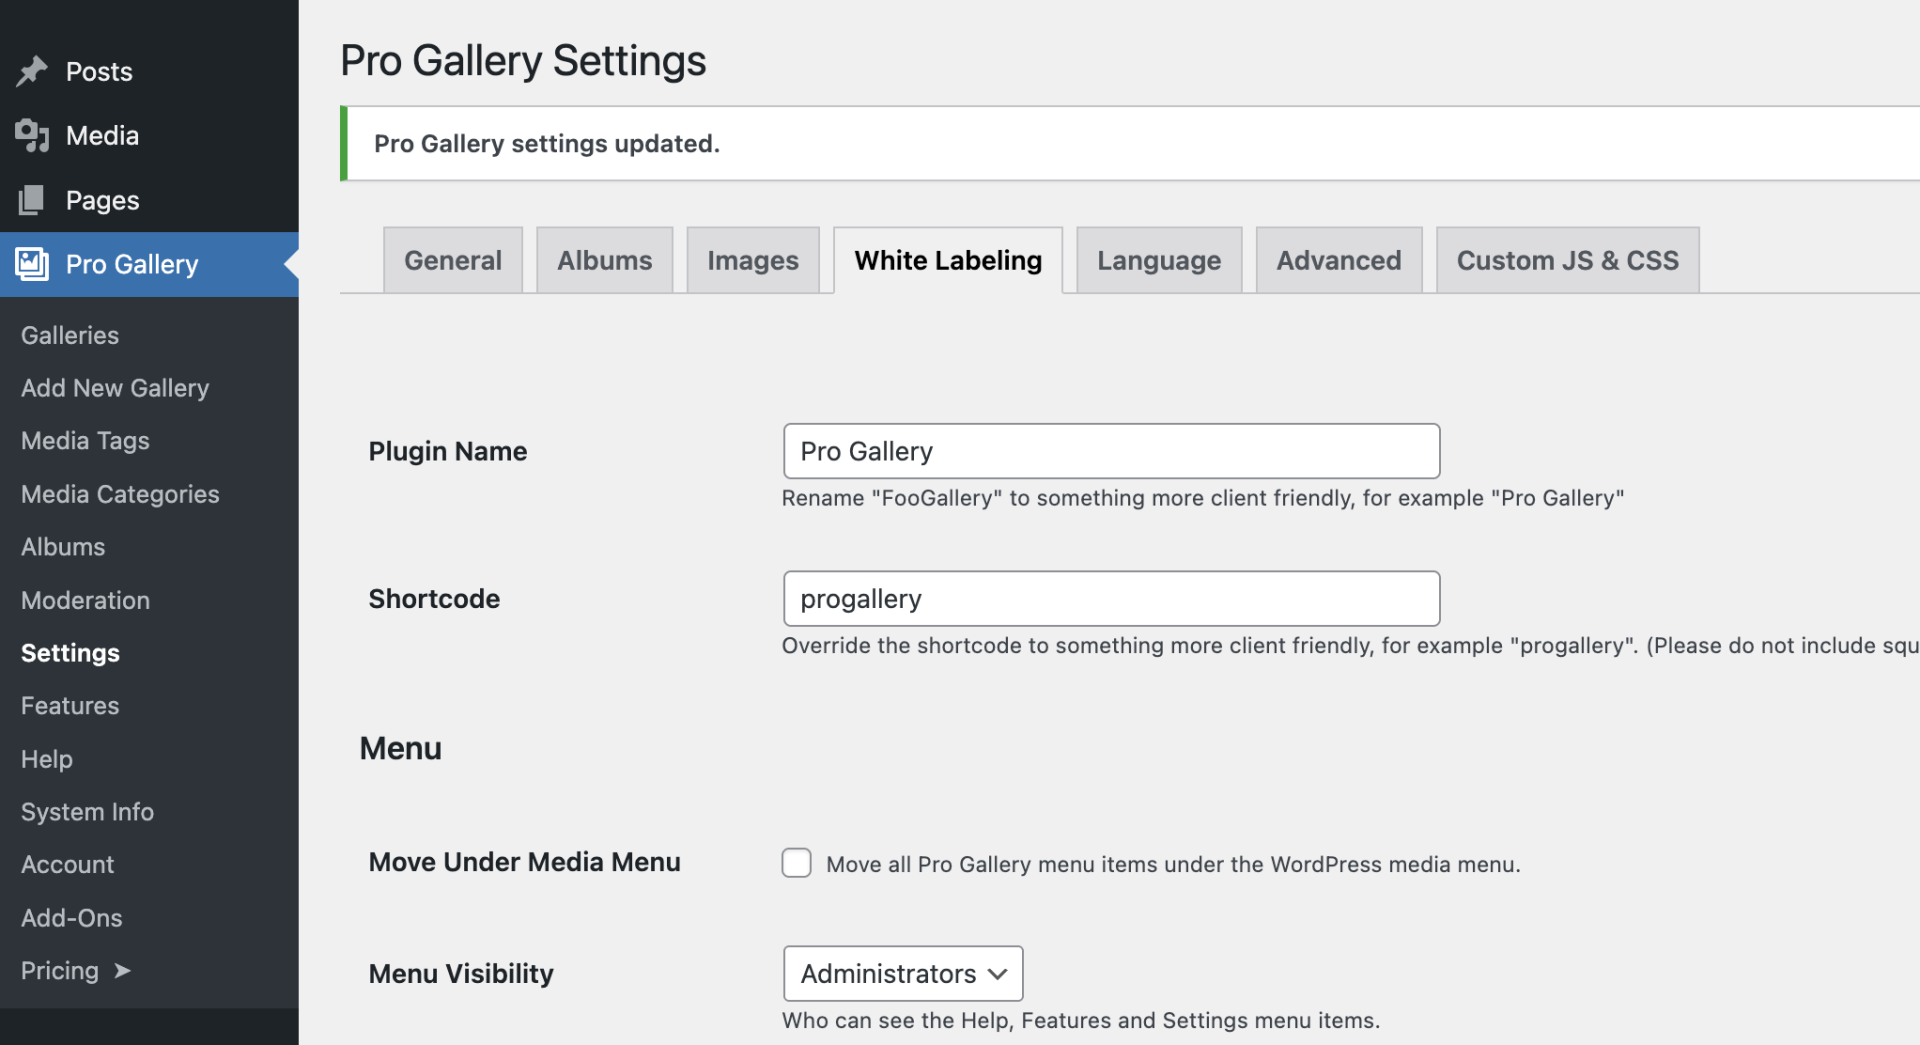Click the Plugin Name text field
The width and height of the screenshot is (1920, 1045).
coord(1110,451)
